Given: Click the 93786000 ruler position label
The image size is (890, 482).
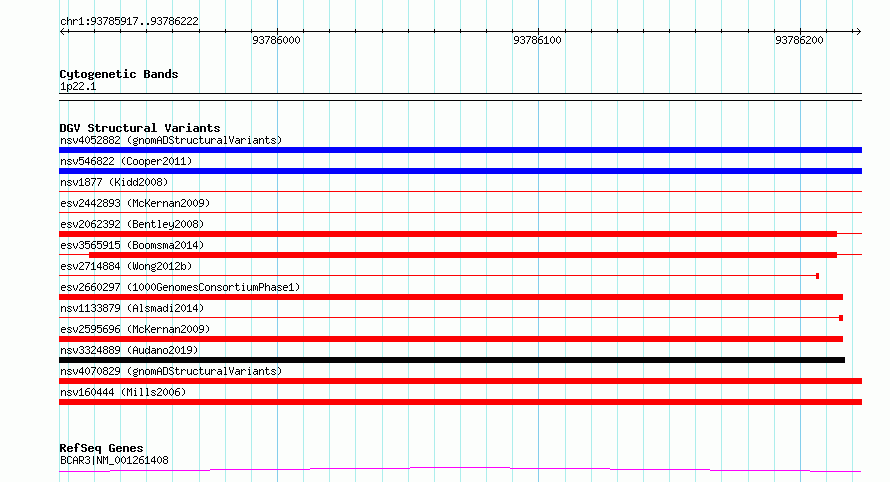Looking at the screenshot, I should coord(276,40).
